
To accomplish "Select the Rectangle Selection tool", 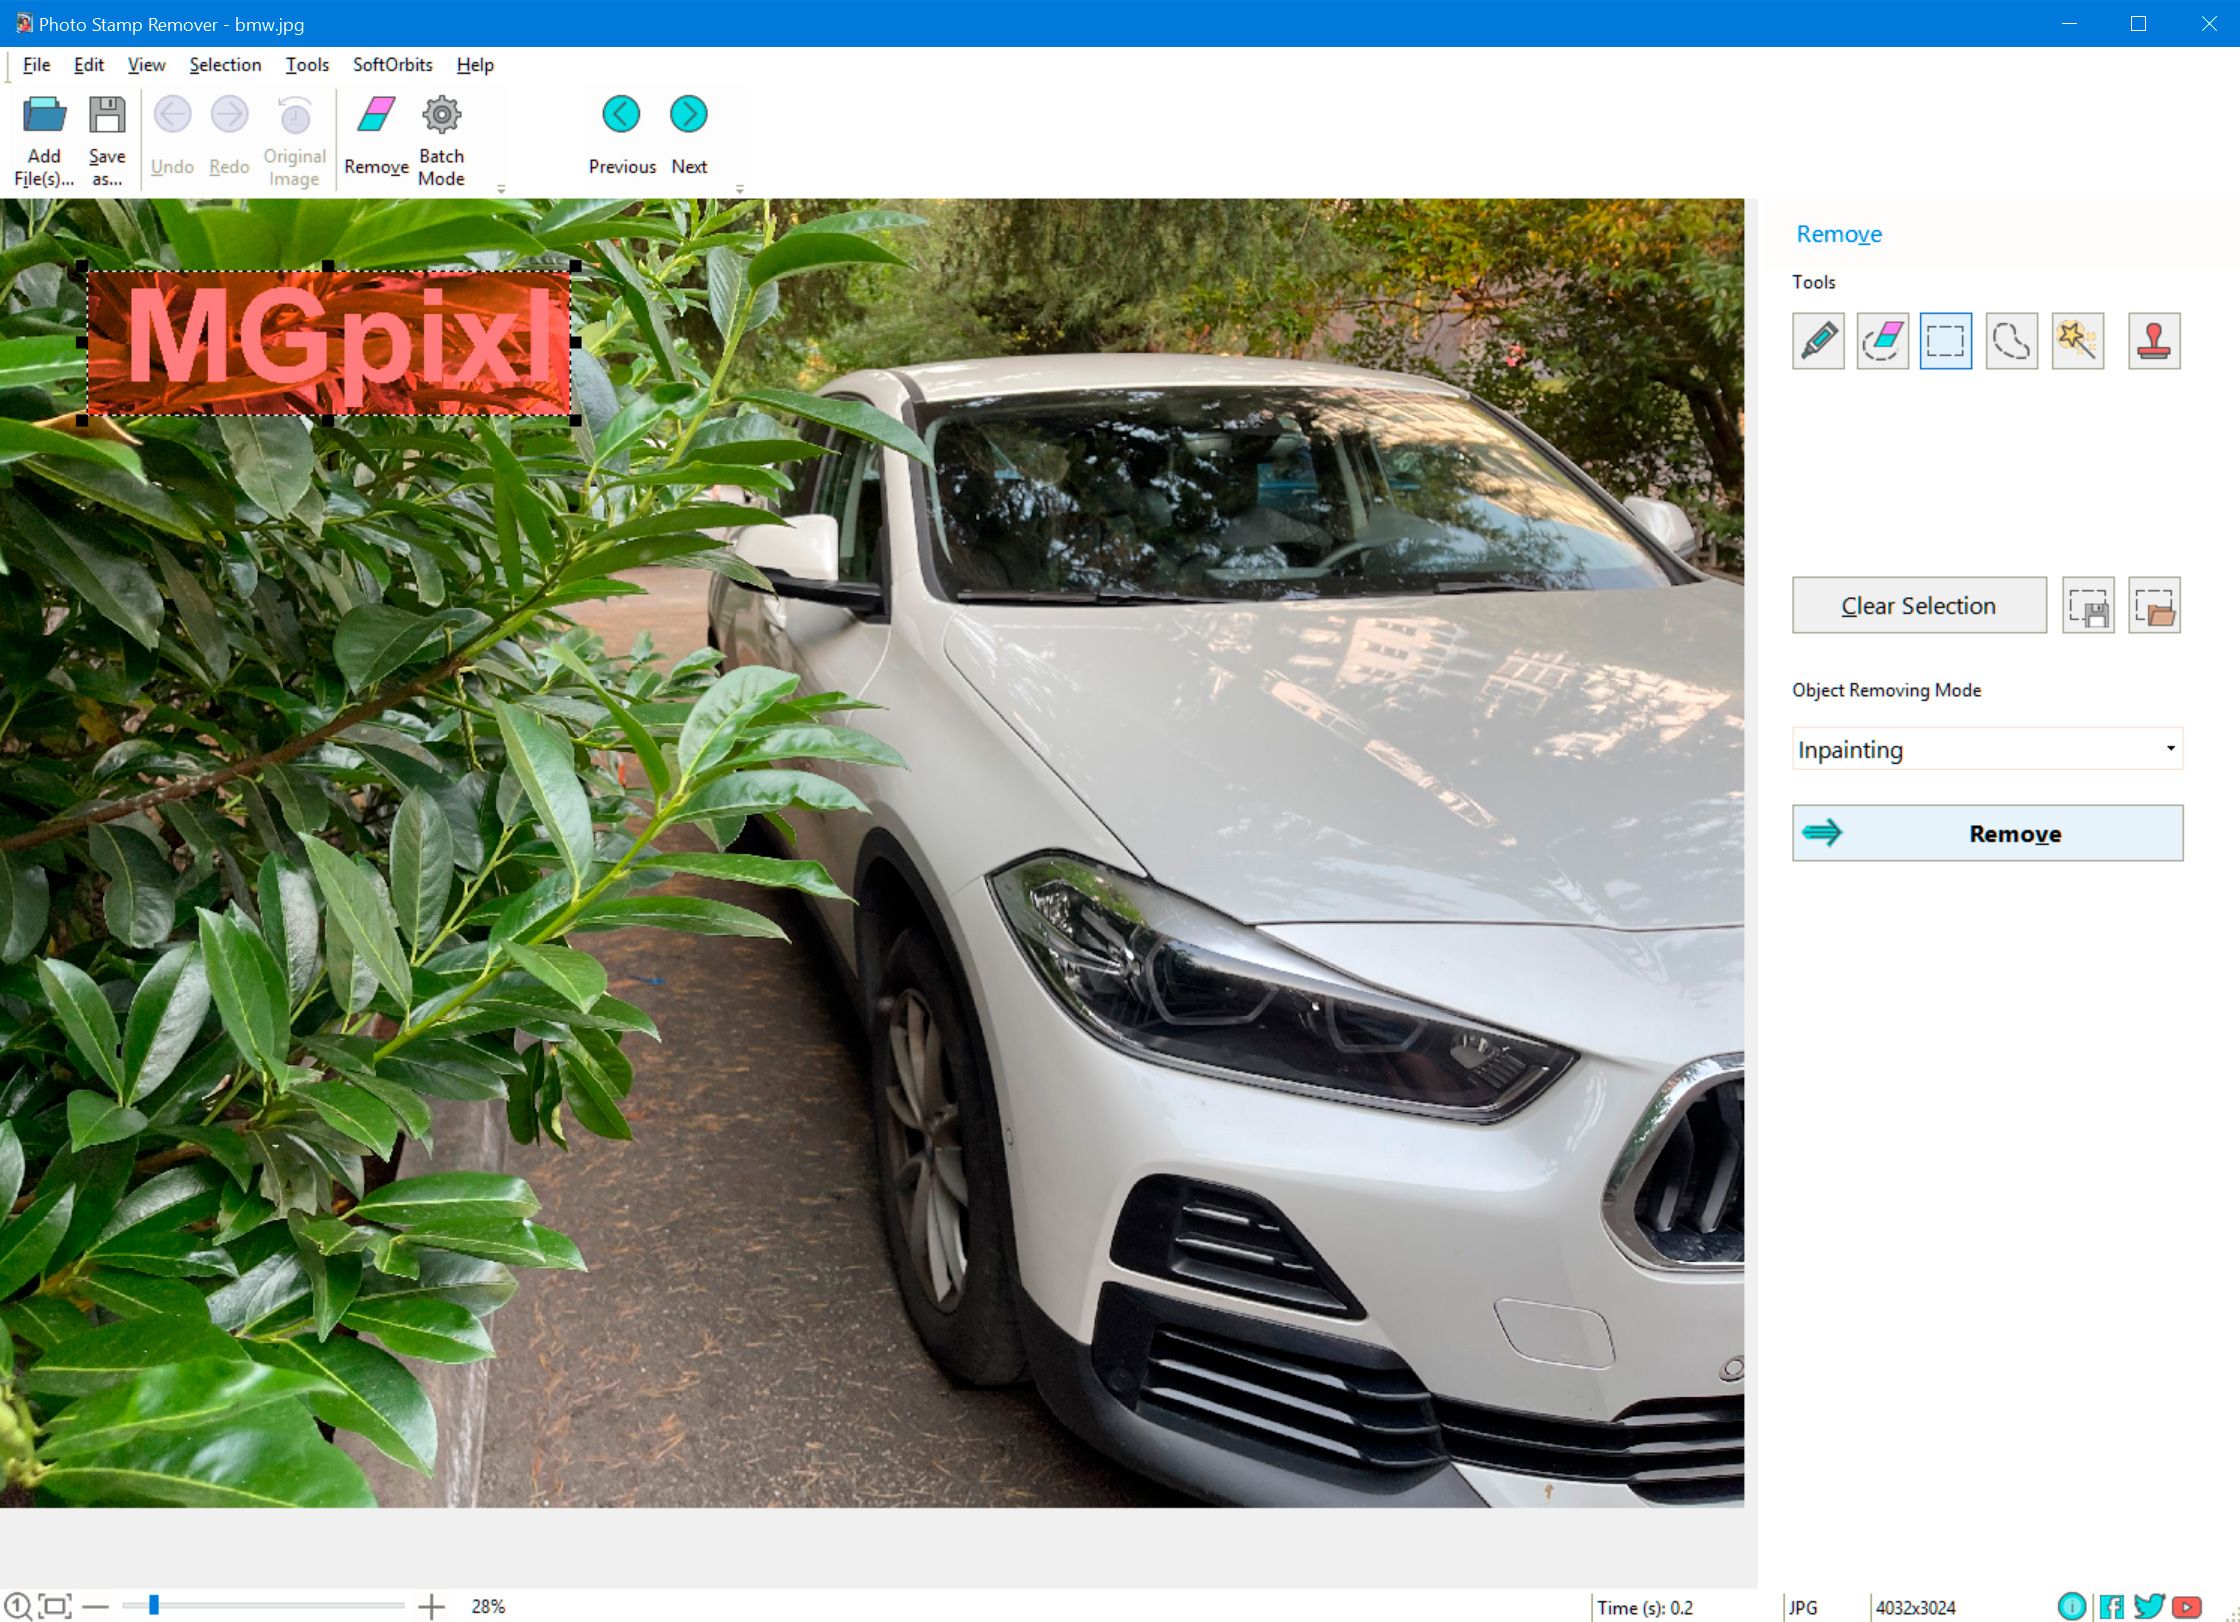I will coord(1946,341).
